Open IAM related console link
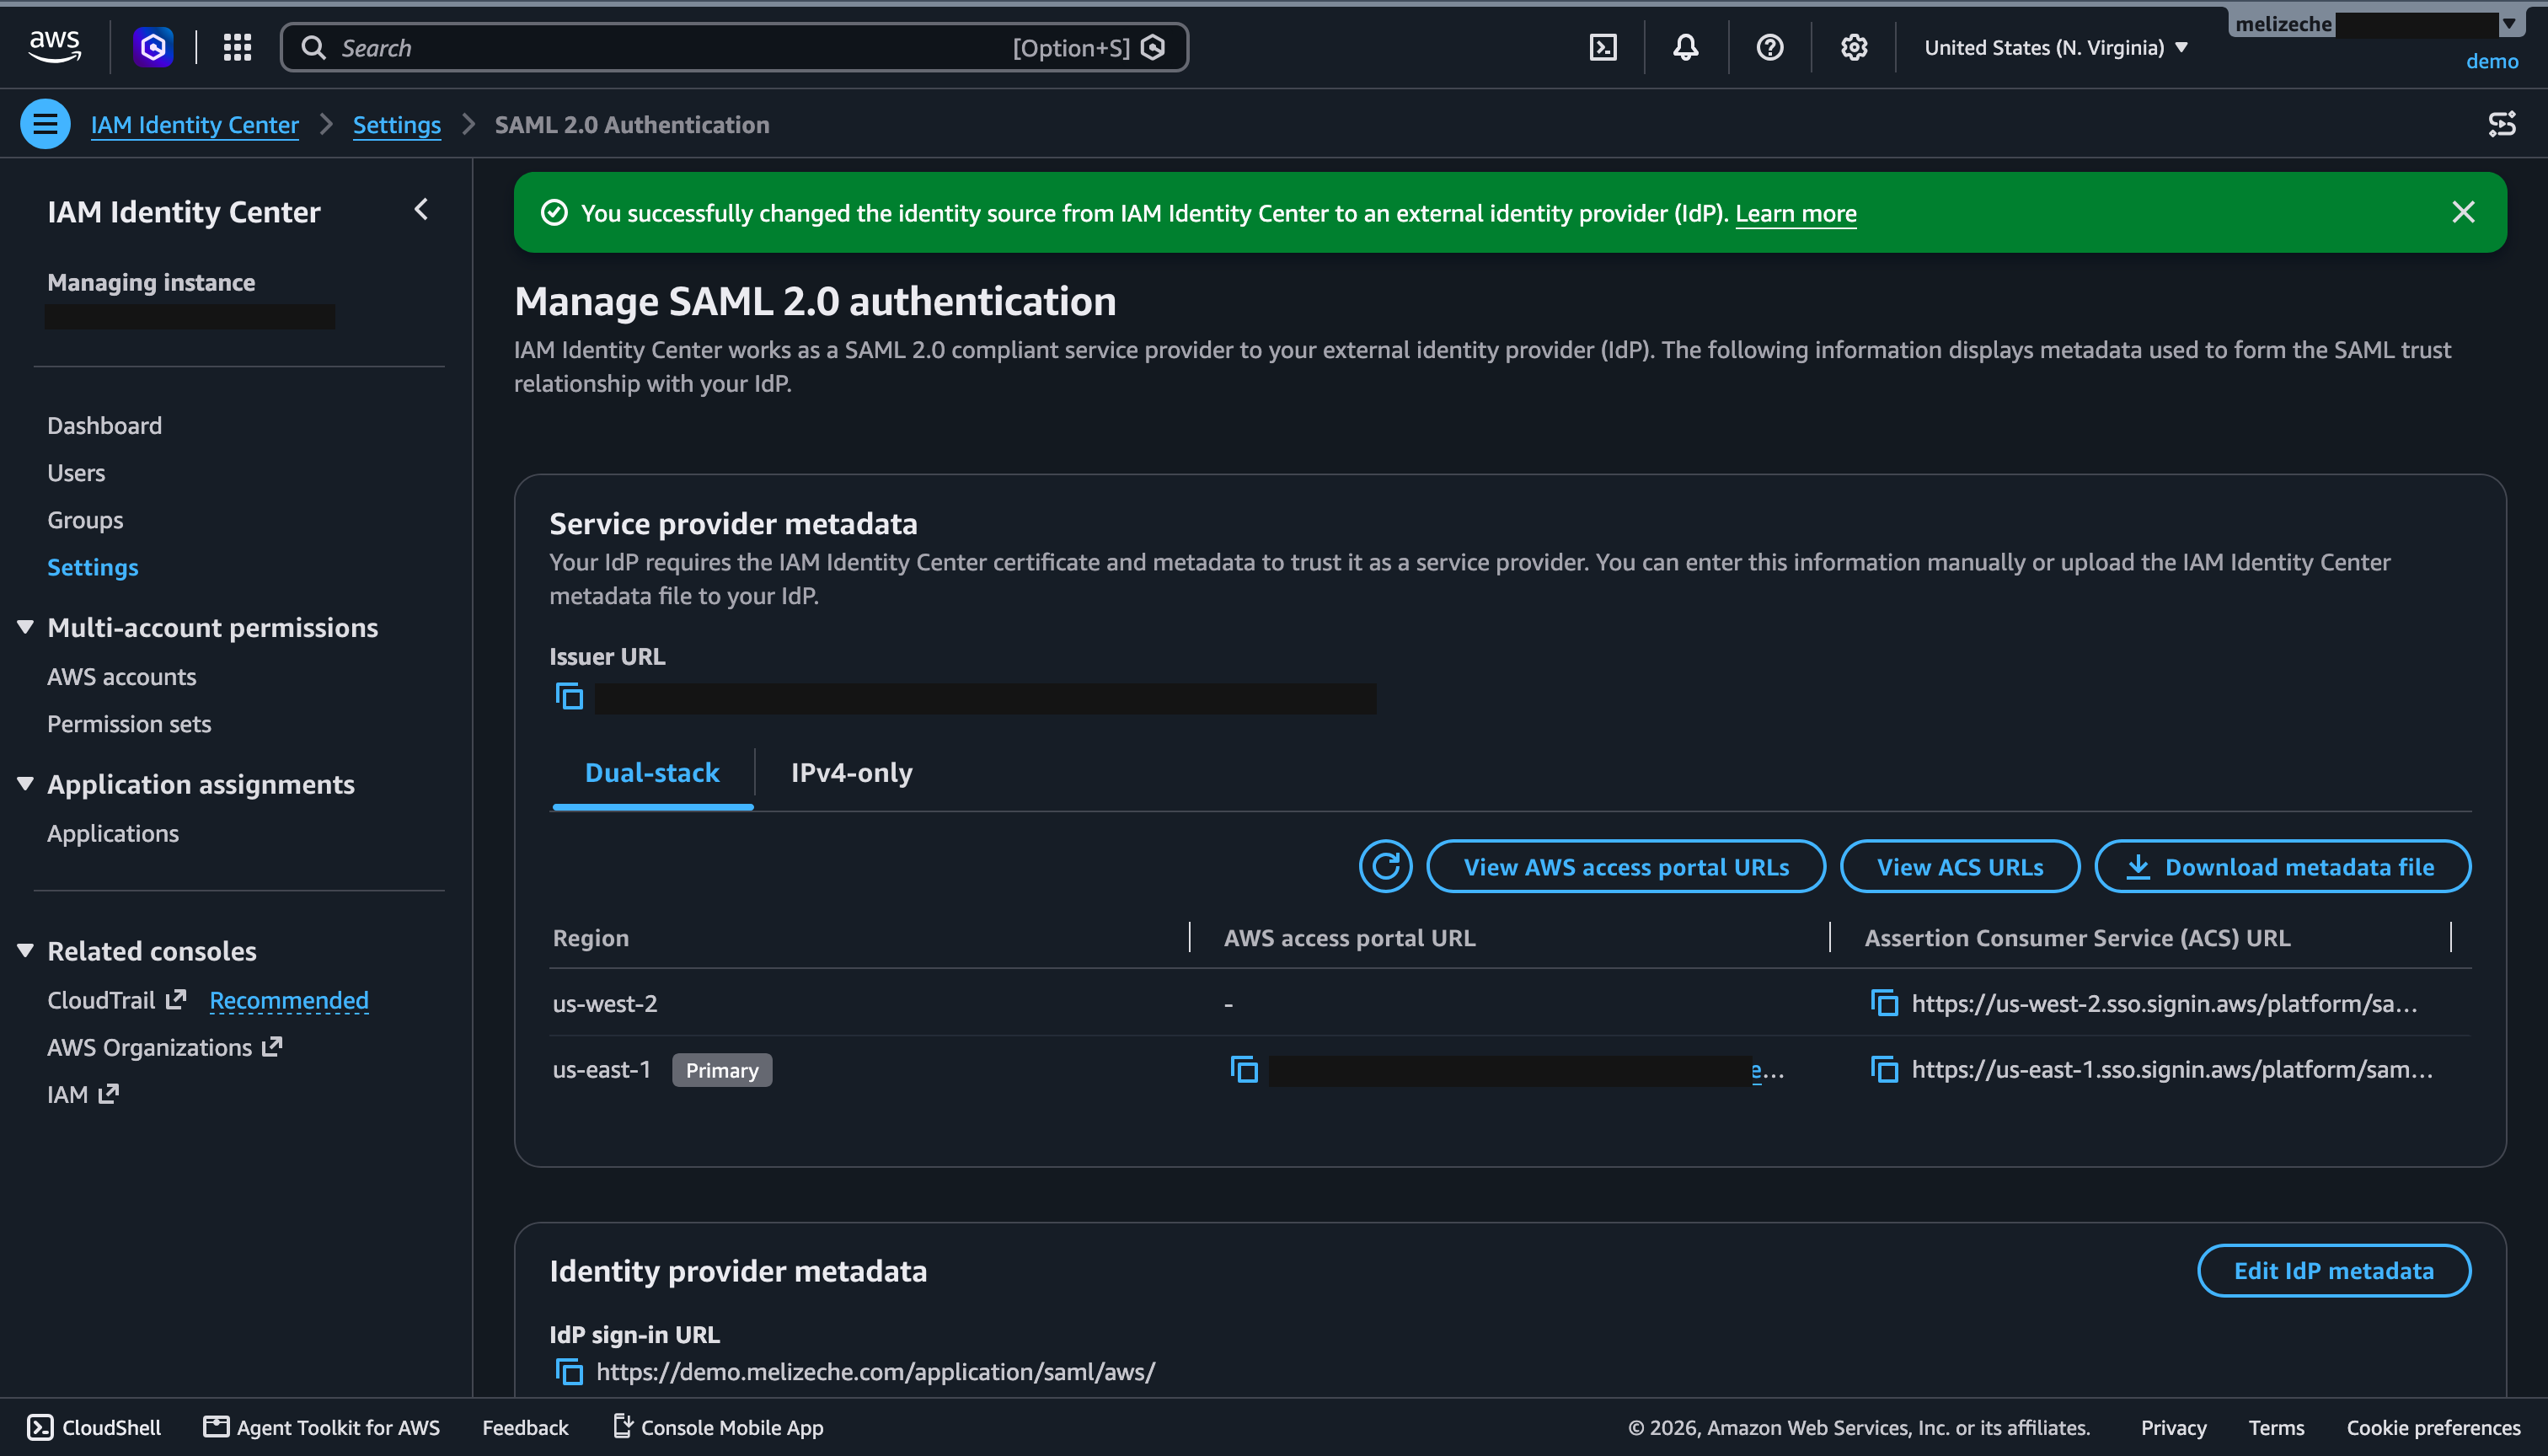The height and width of the screenshot is (1456, 2548). pyautogui.click(x=82, y=1094)
